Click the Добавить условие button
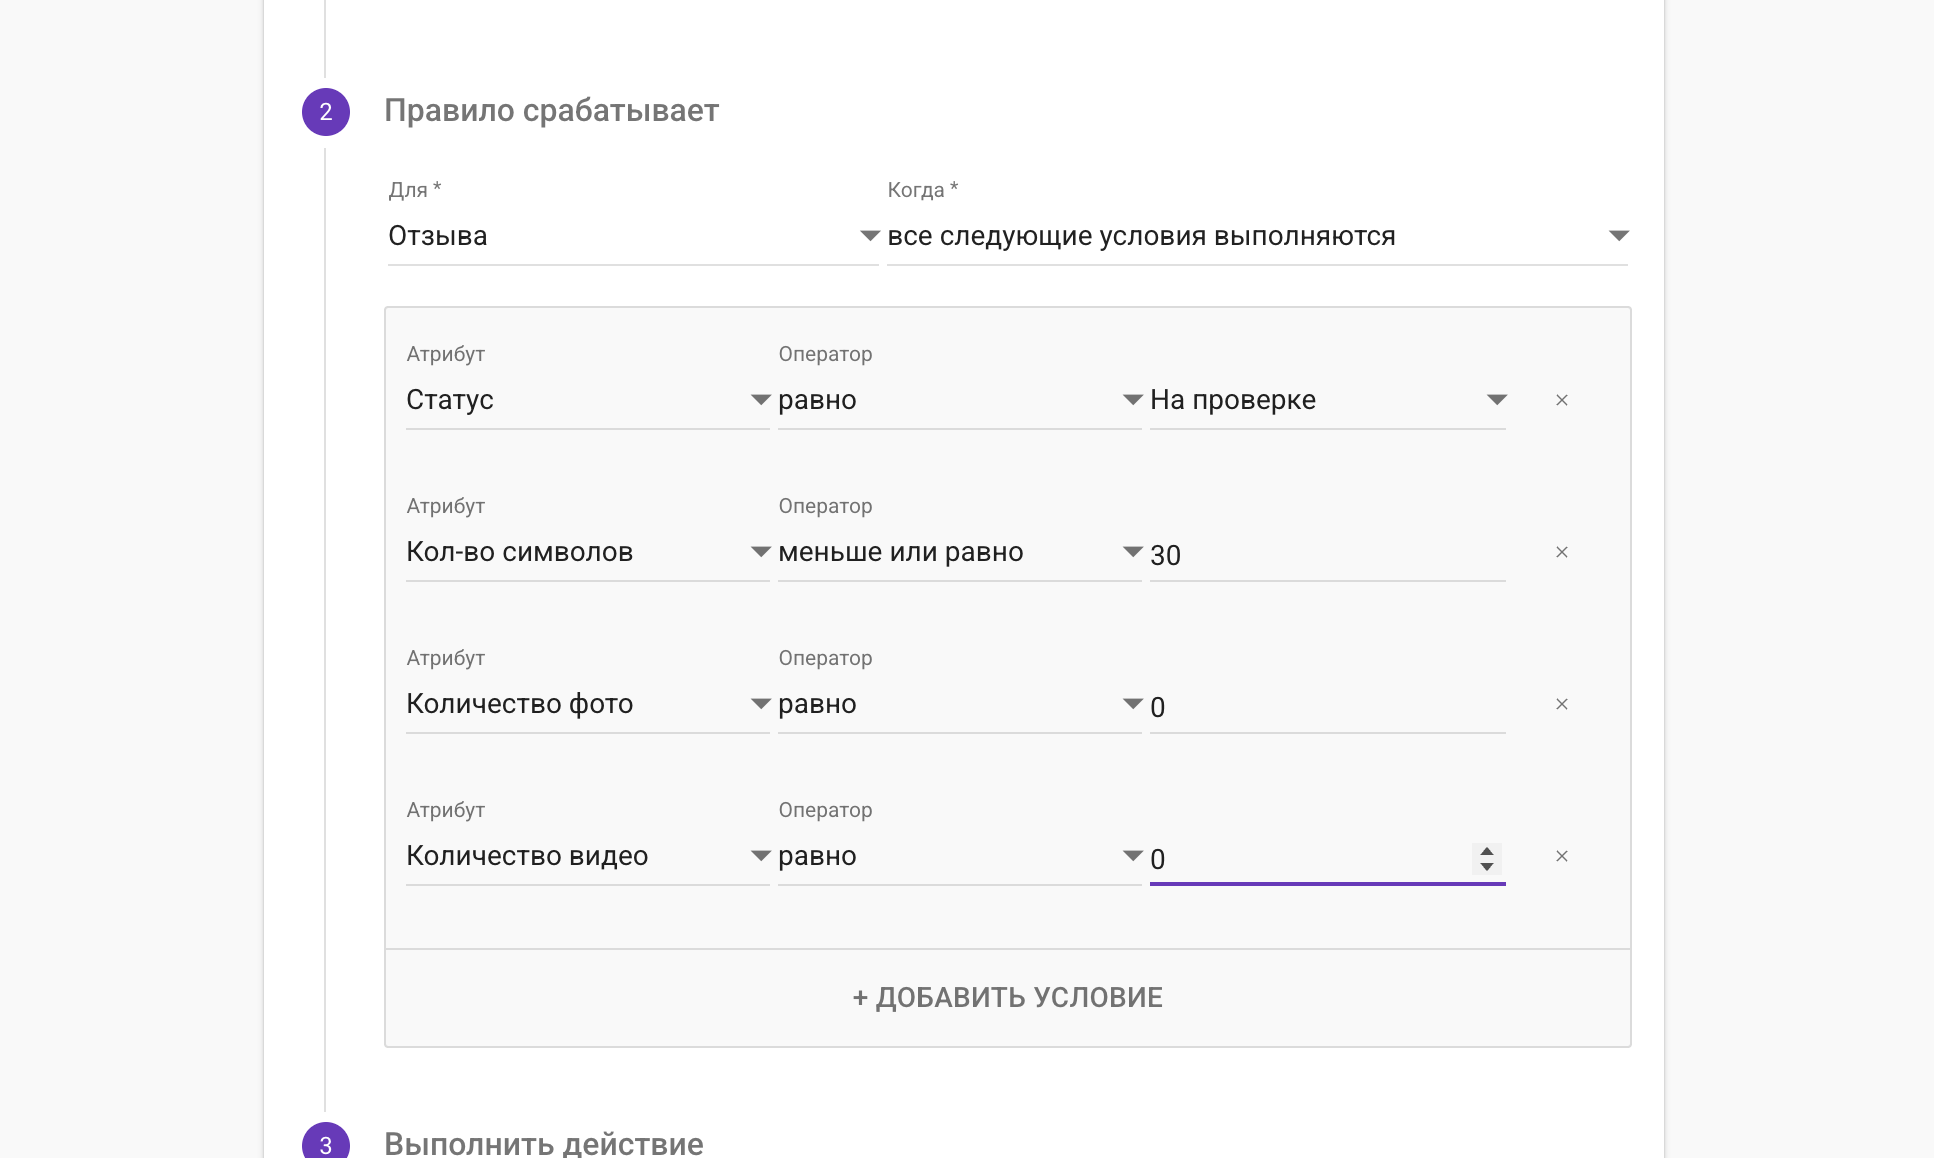This screenshot has width=1934, height=1158. 1007,997
